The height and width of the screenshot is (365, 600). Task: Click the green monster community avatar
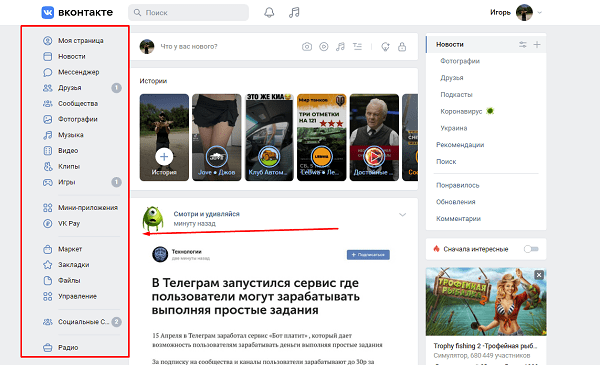pos(153,218)
